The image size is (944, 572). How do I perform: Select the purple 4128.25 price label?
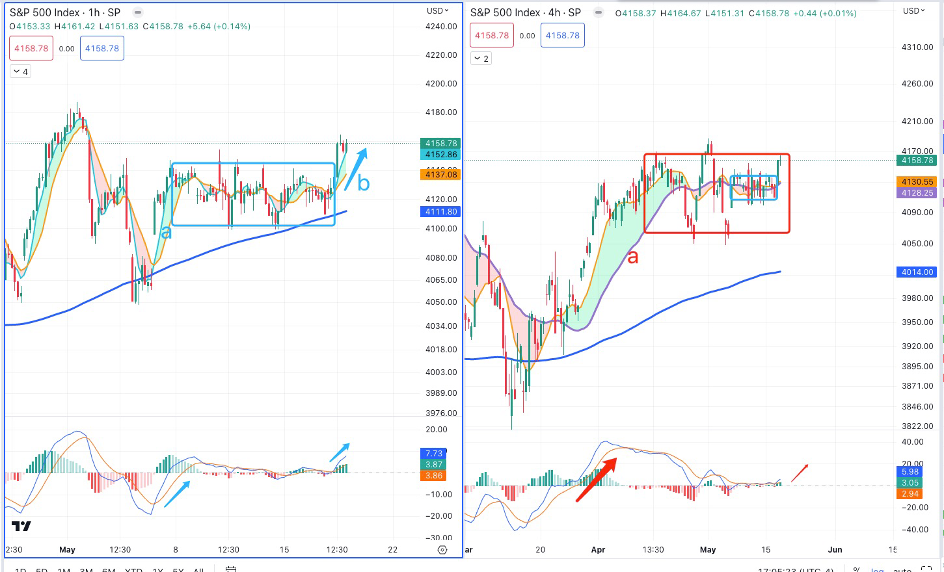pos(918,193)
